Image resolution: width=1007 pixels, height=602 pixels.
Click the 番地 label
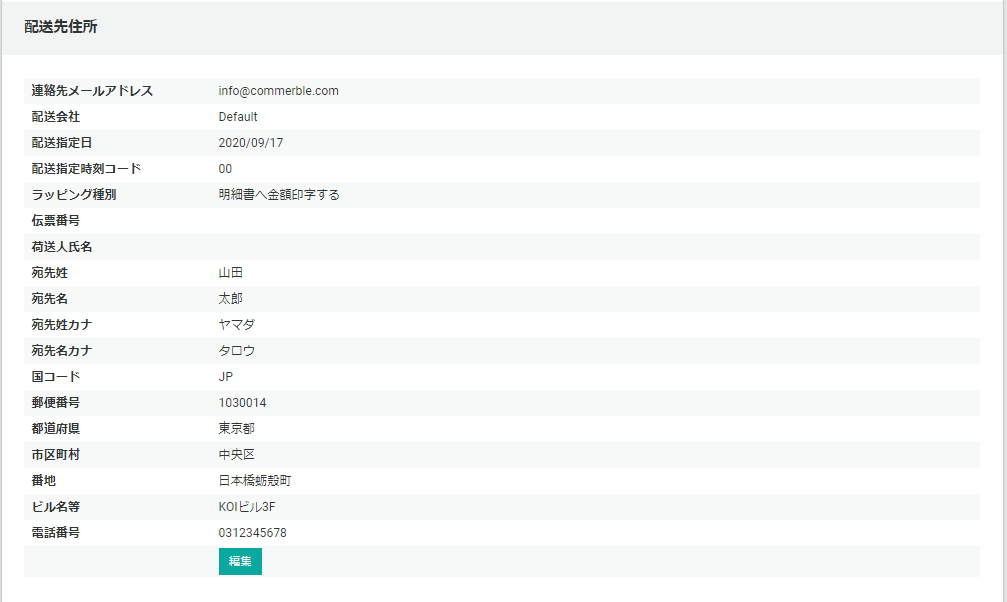[44, 481]
